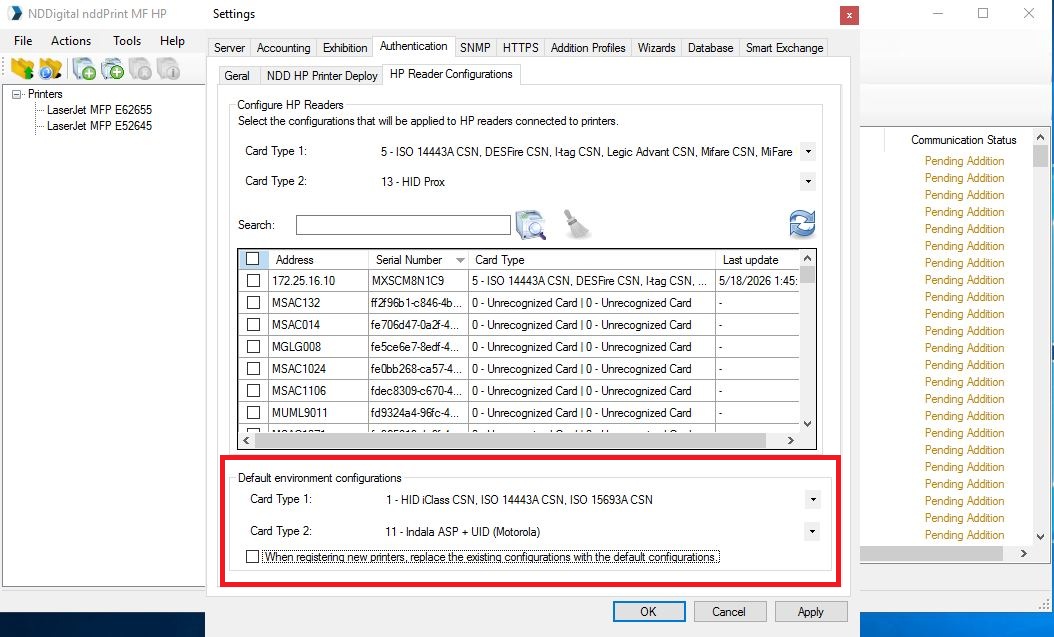The width and height of the screenshot is (1054, 637).
Task: Click the folder with green arrow icon
Action: (22, 69)
